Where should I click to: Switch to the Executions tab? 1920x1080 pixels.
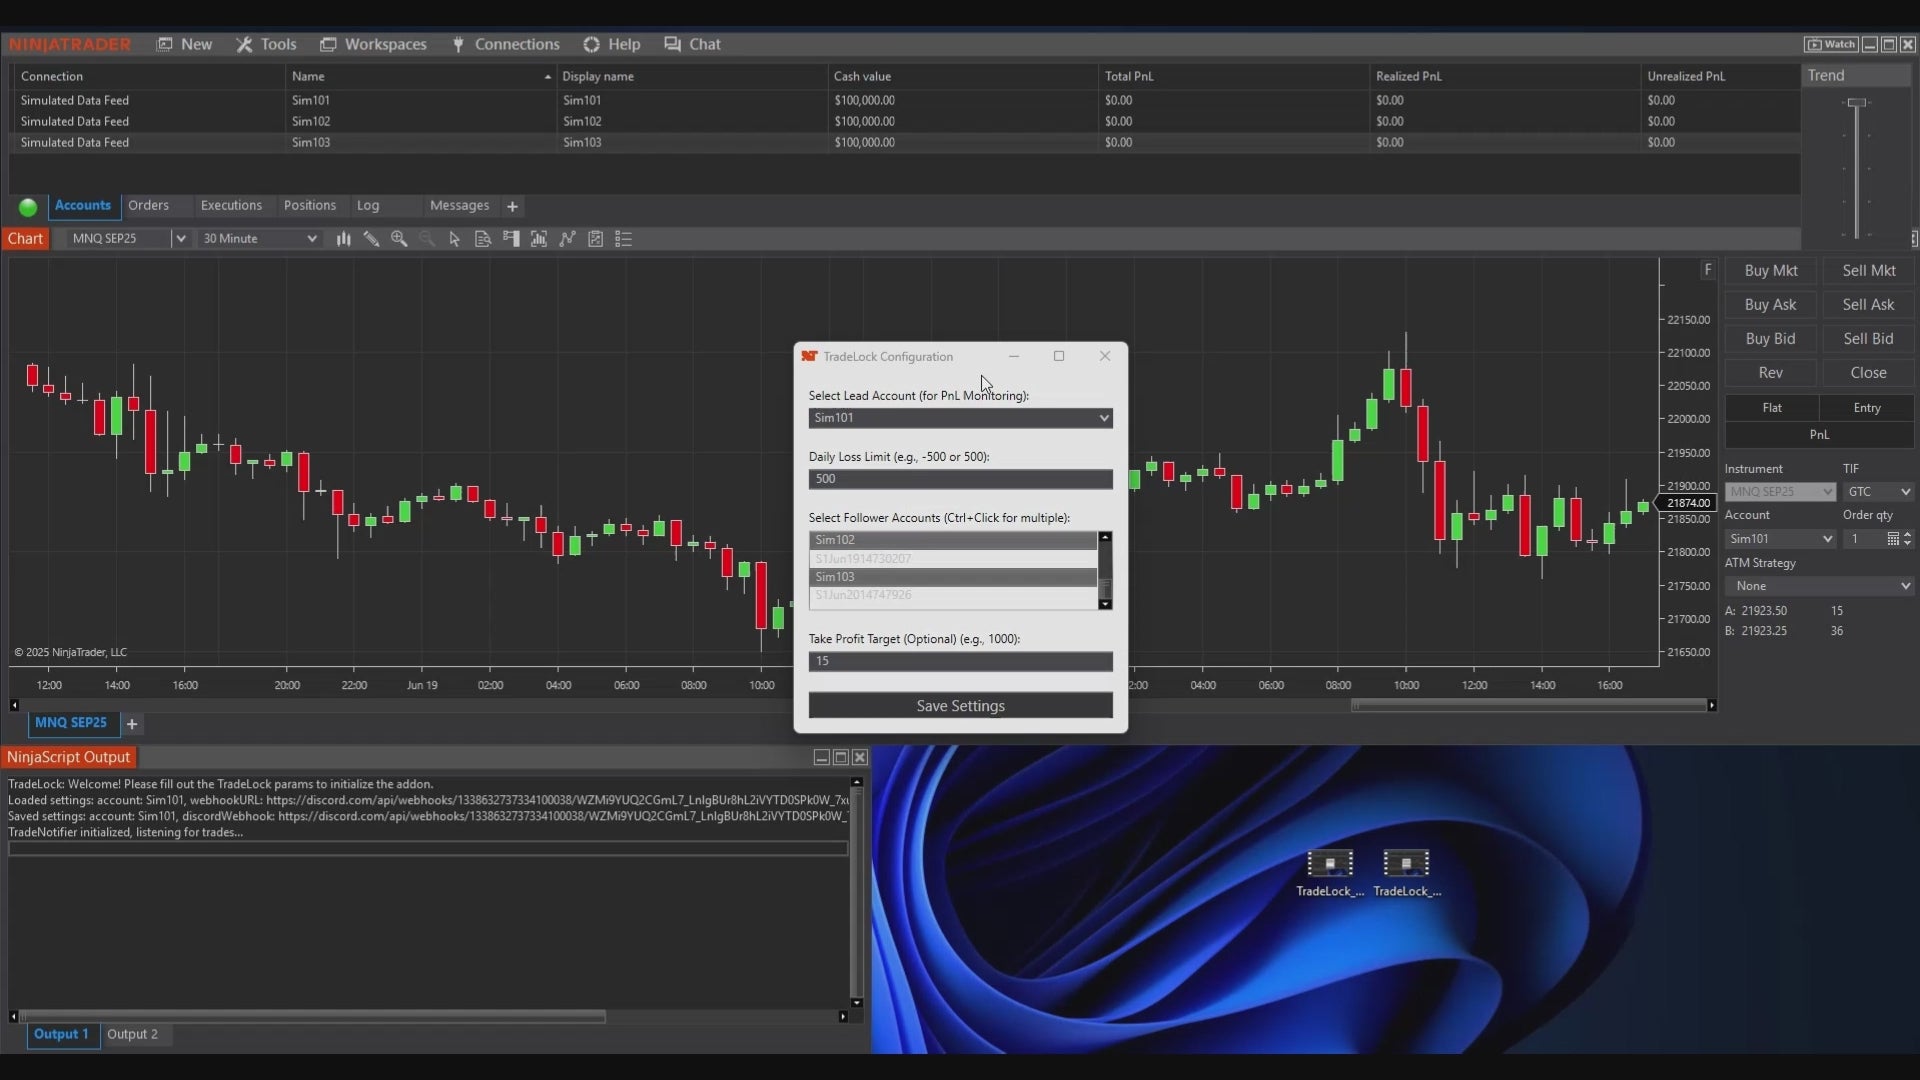tap(231, 206)
